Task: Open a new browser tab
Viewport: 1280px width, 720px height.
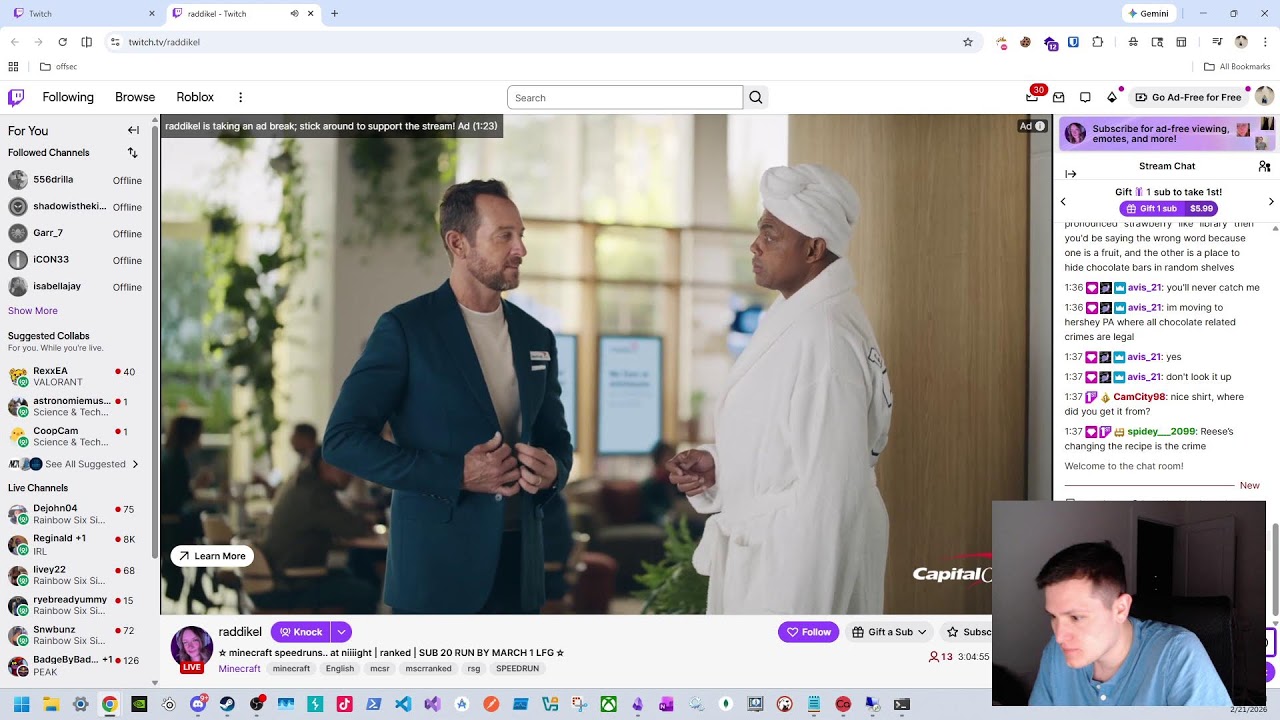Action: tap(334, 14)
